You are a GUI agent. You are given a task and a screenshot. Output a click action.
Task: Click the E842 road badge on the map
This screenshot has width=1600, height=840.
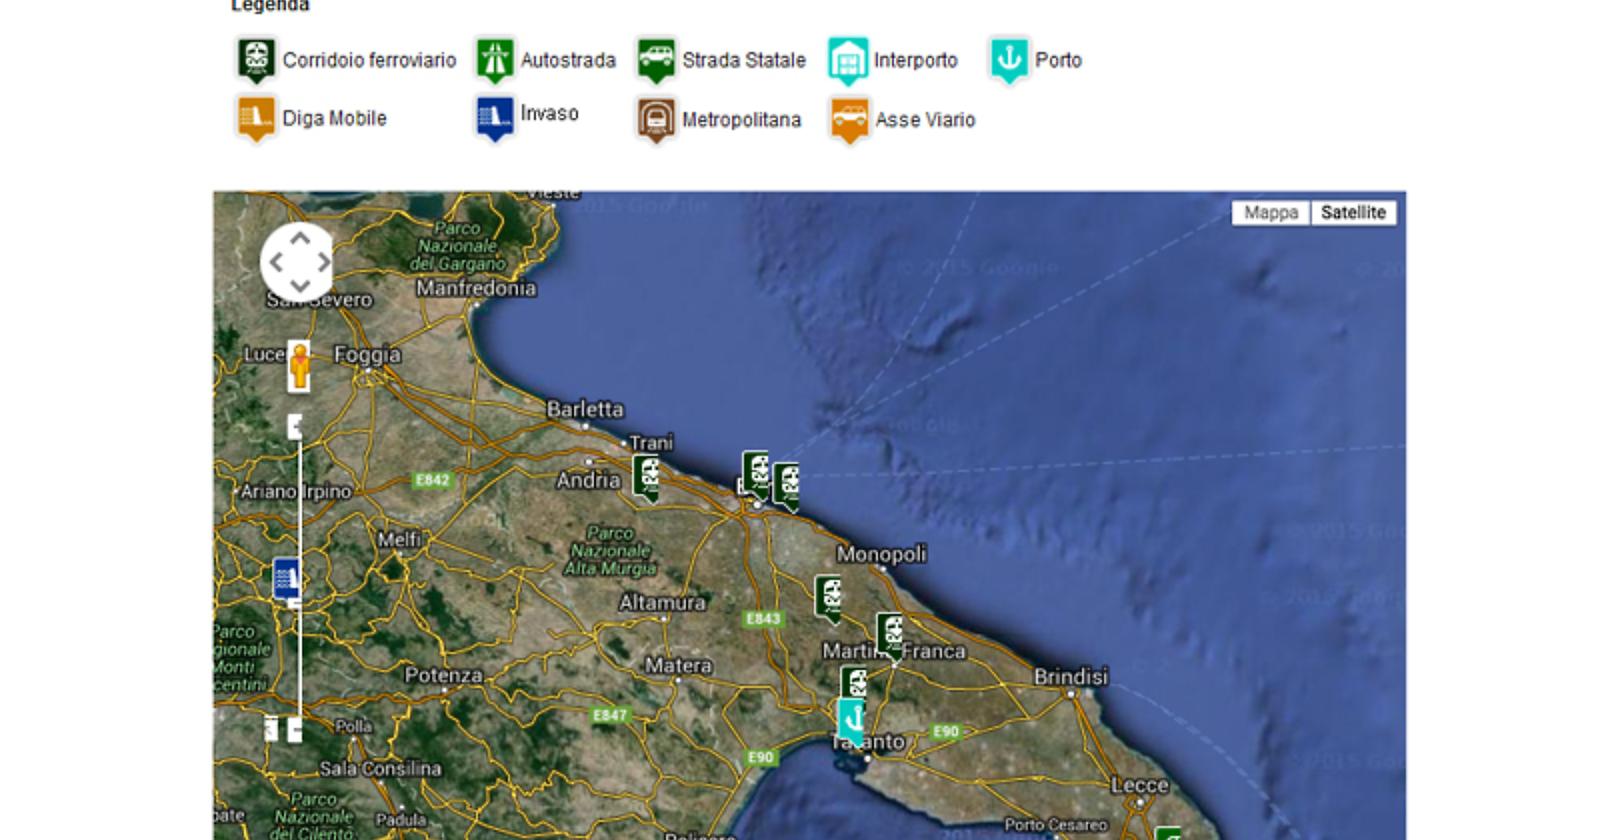coord(432,480)
